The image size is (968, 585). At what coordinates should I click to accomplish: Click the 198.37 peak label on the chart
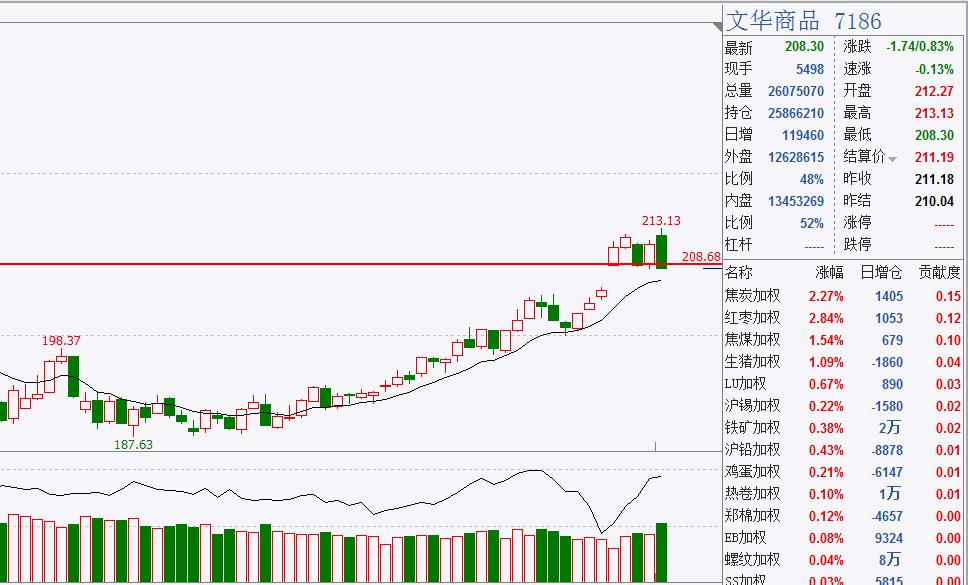(61, 341)
